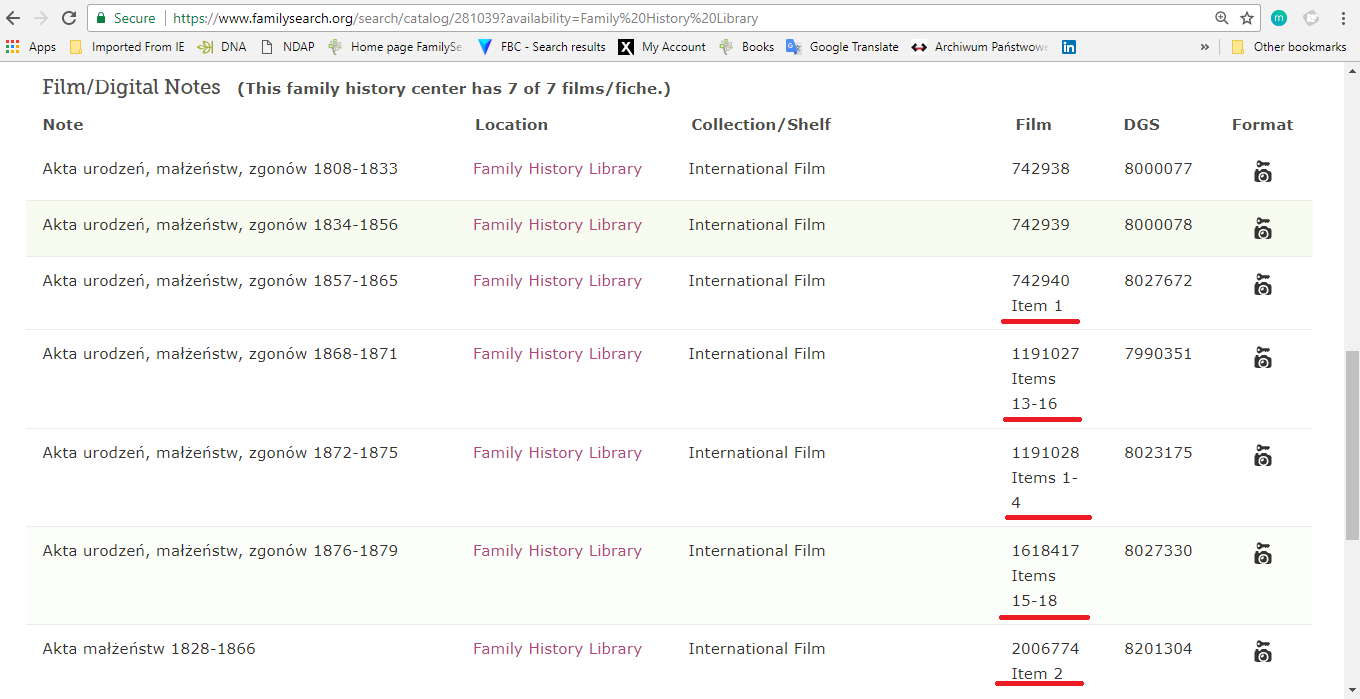View digital images for film 1191028
1360x699 pixels.
[x=1262, y=456]
